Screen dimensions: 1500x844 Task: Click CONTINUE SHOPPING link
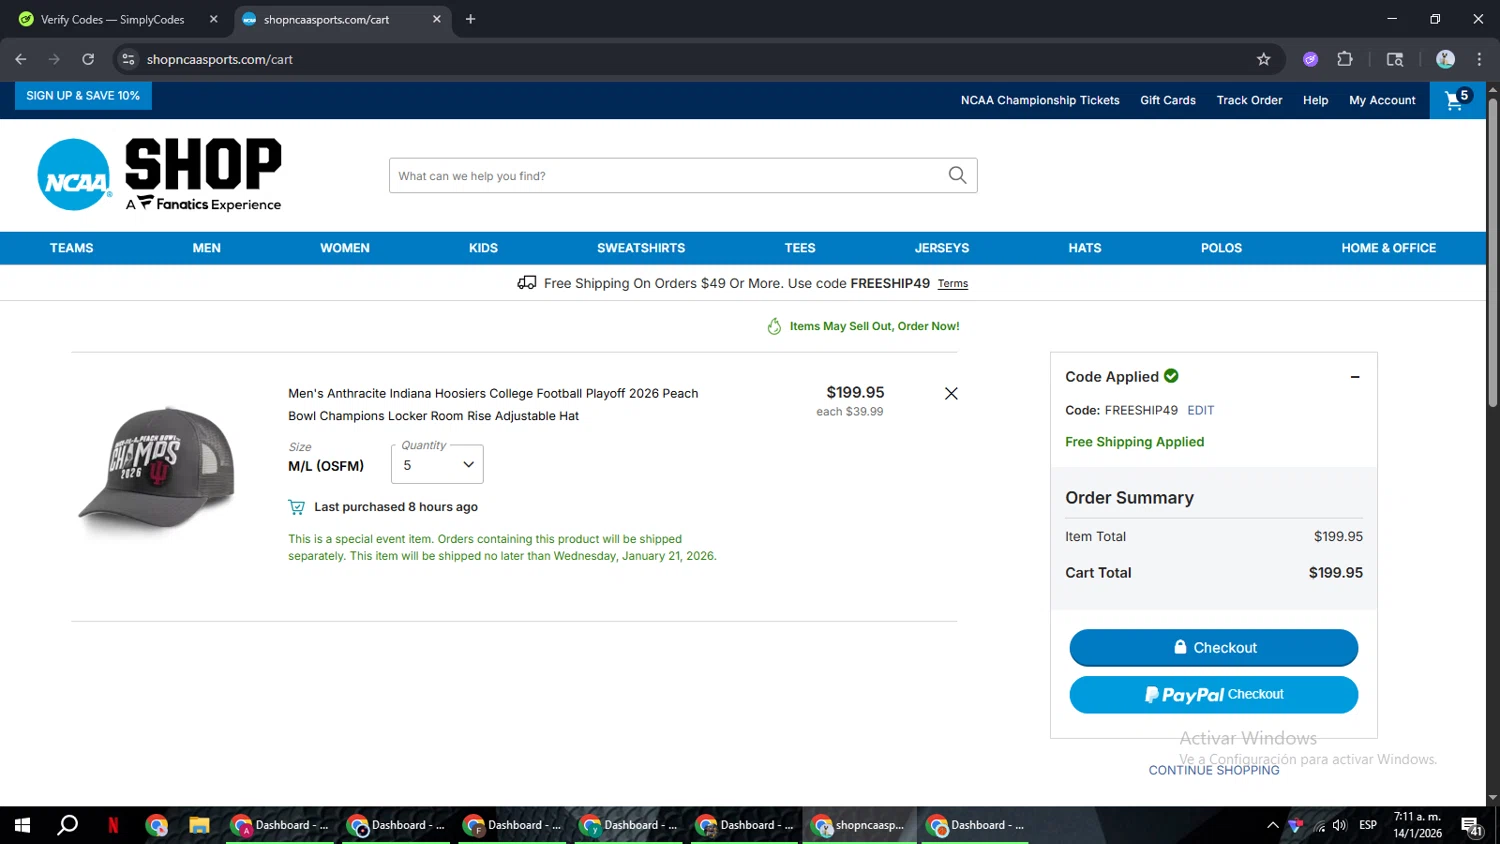pos(1214,770)
